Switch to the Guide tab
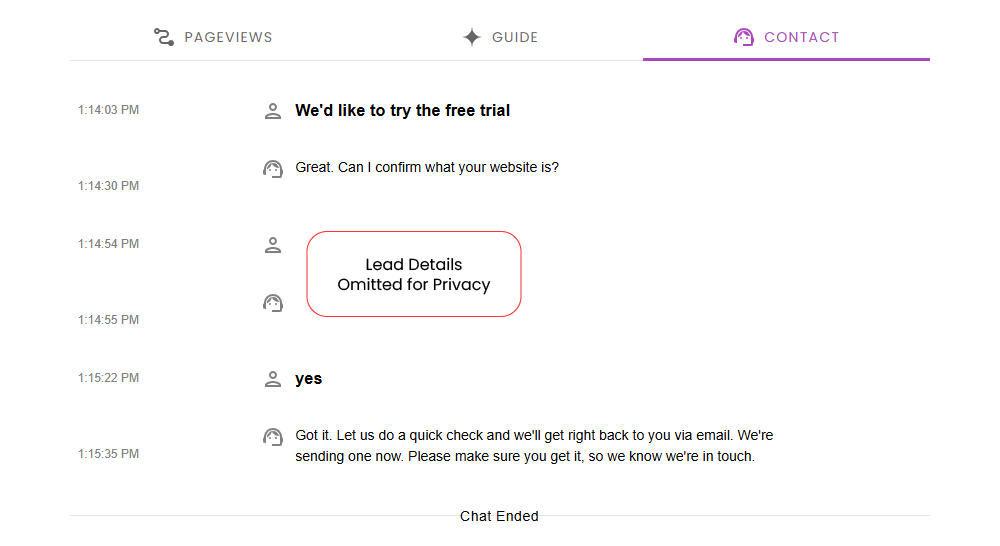 pyautogui.click(x=500, y=37)
